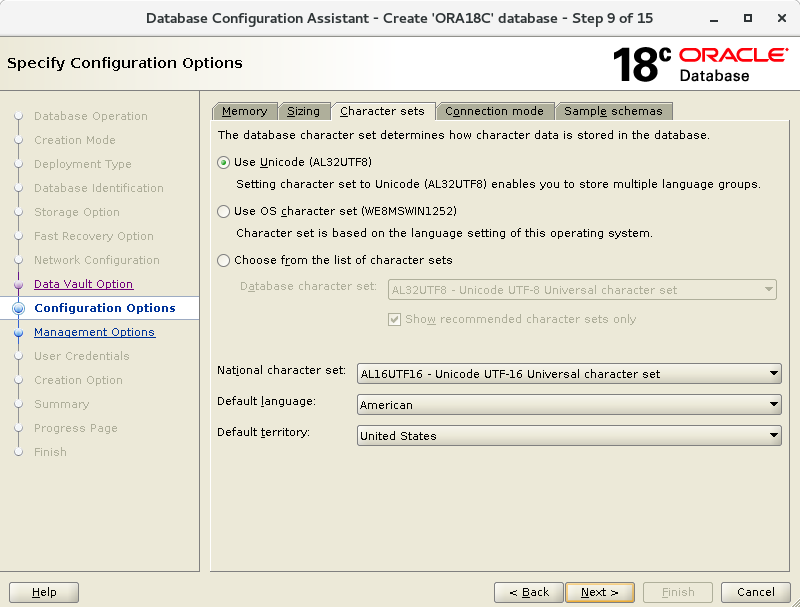The height and width of the screenshot is (607, 800).
Task: Click the Database Operation step label
Action: click(91, 116)
